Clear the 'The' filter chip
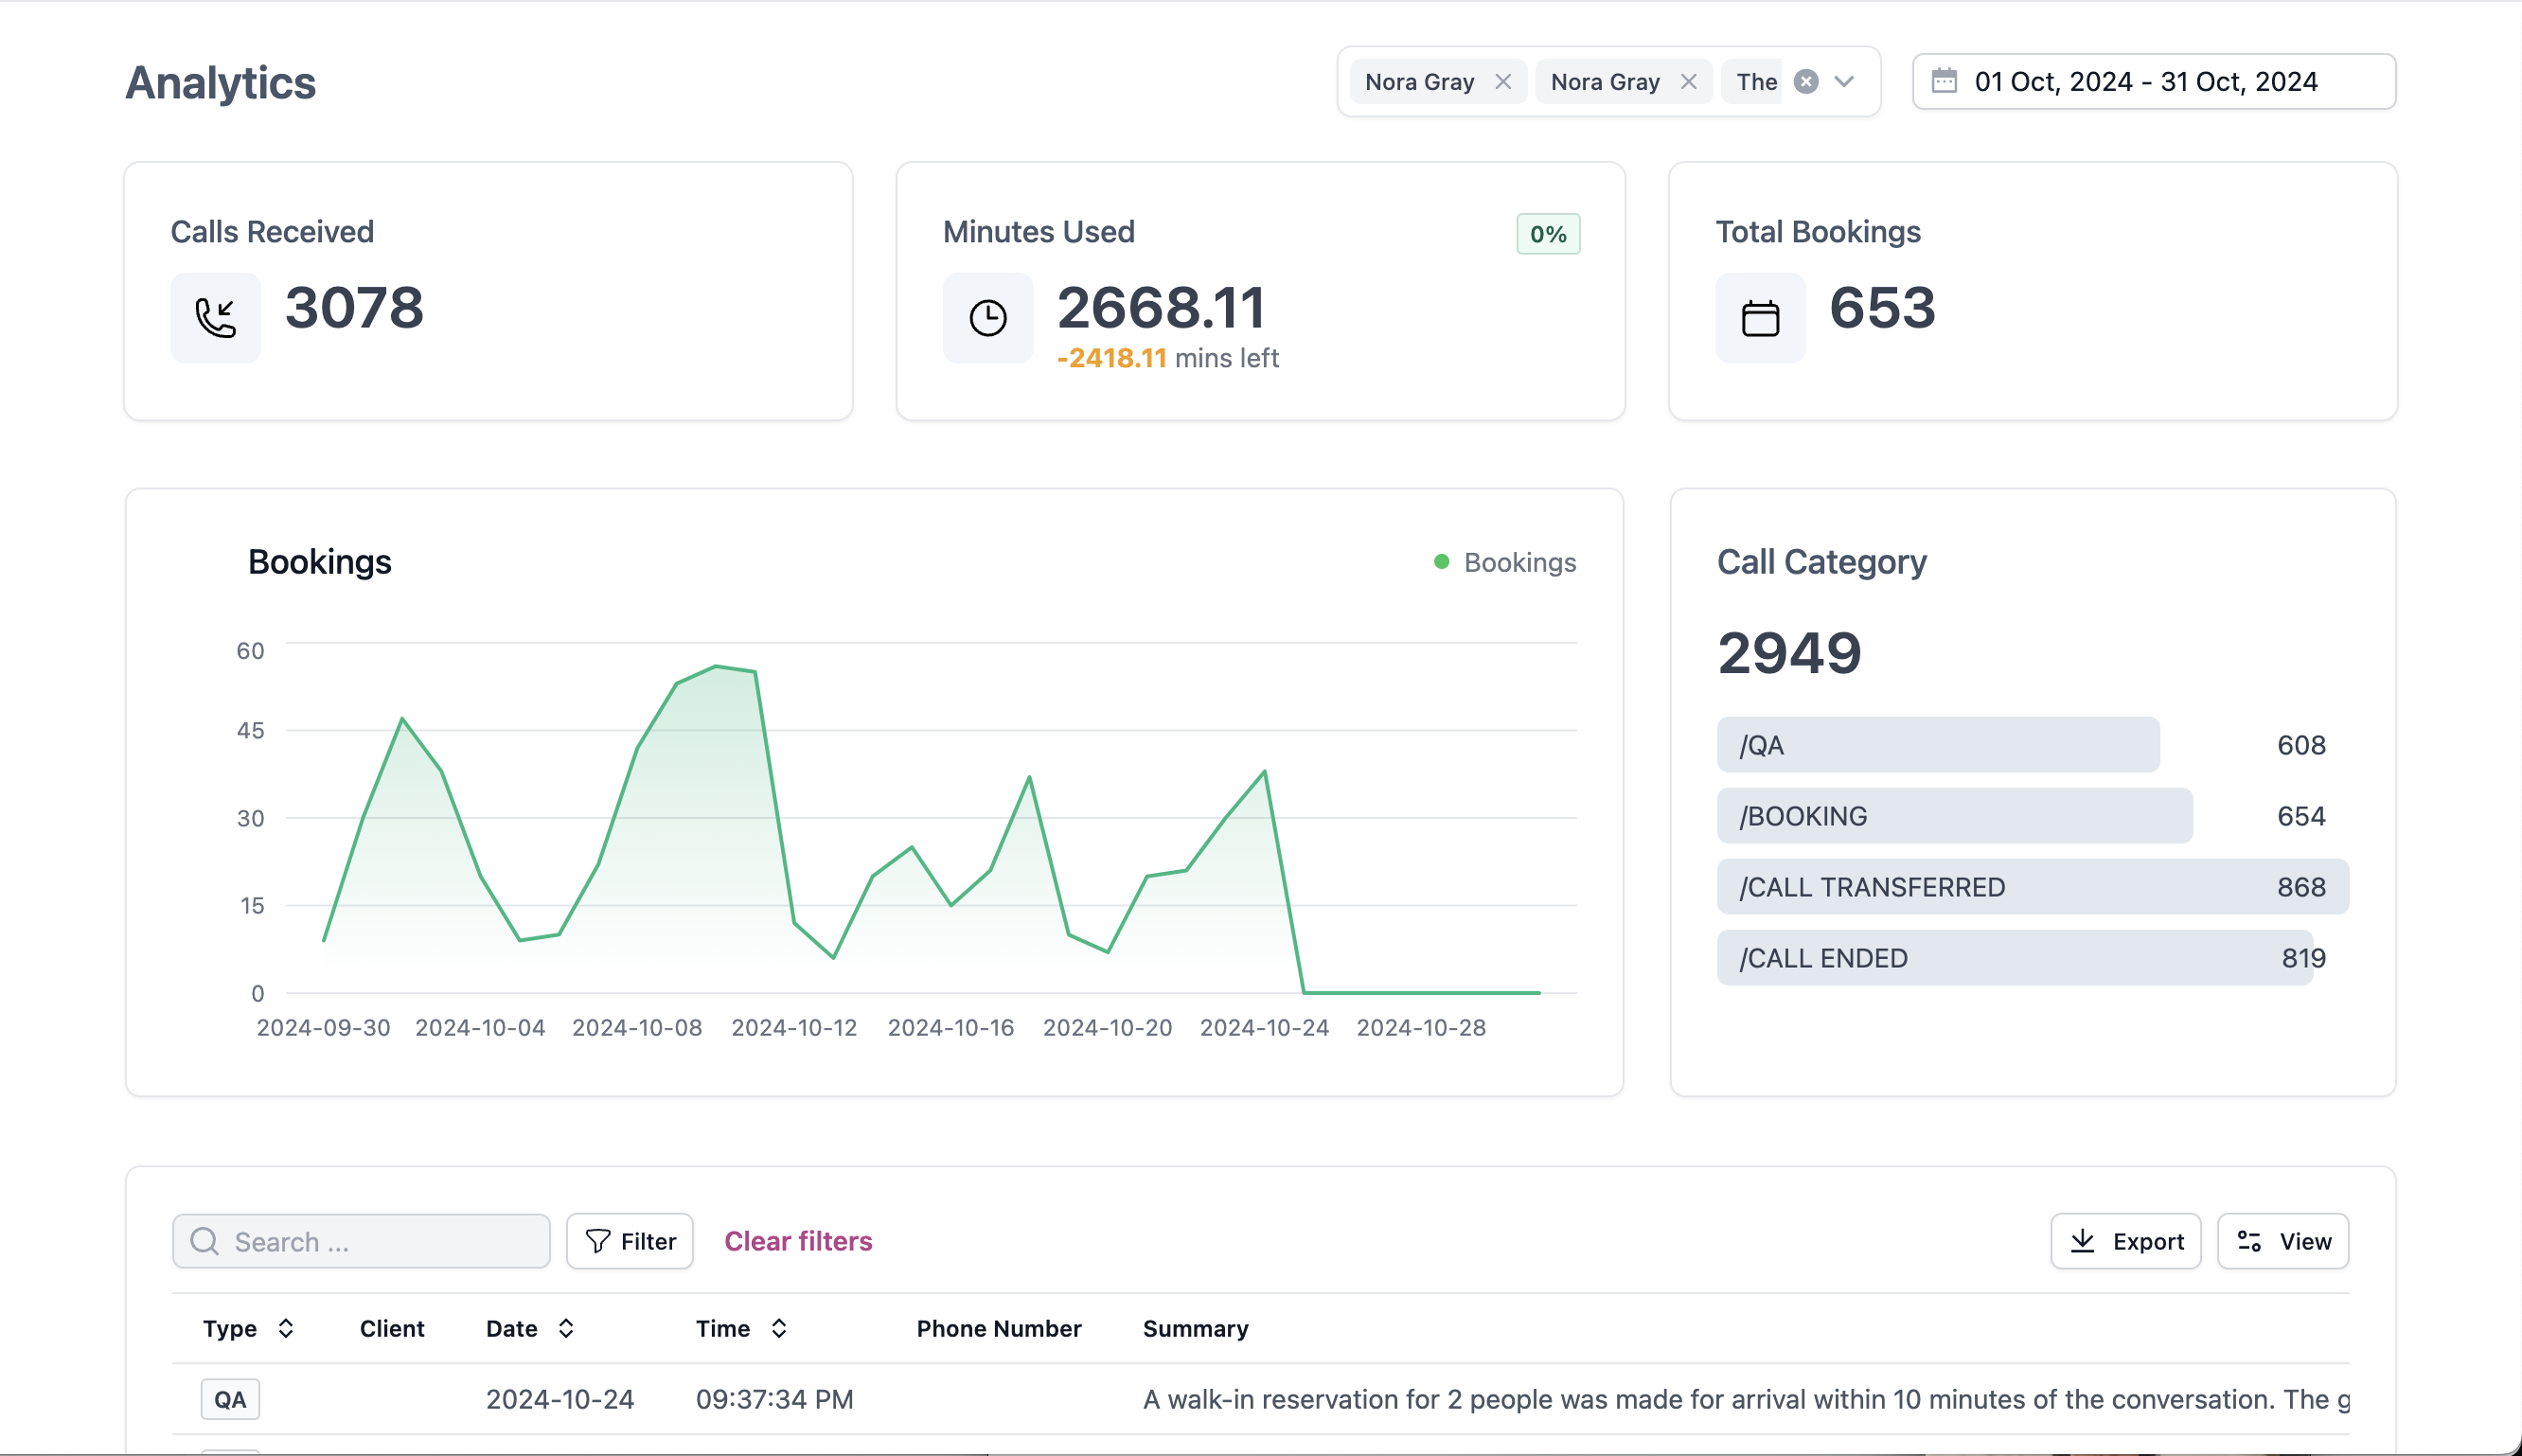This screenshot has width=2522, height=1456. [1805, 81]
